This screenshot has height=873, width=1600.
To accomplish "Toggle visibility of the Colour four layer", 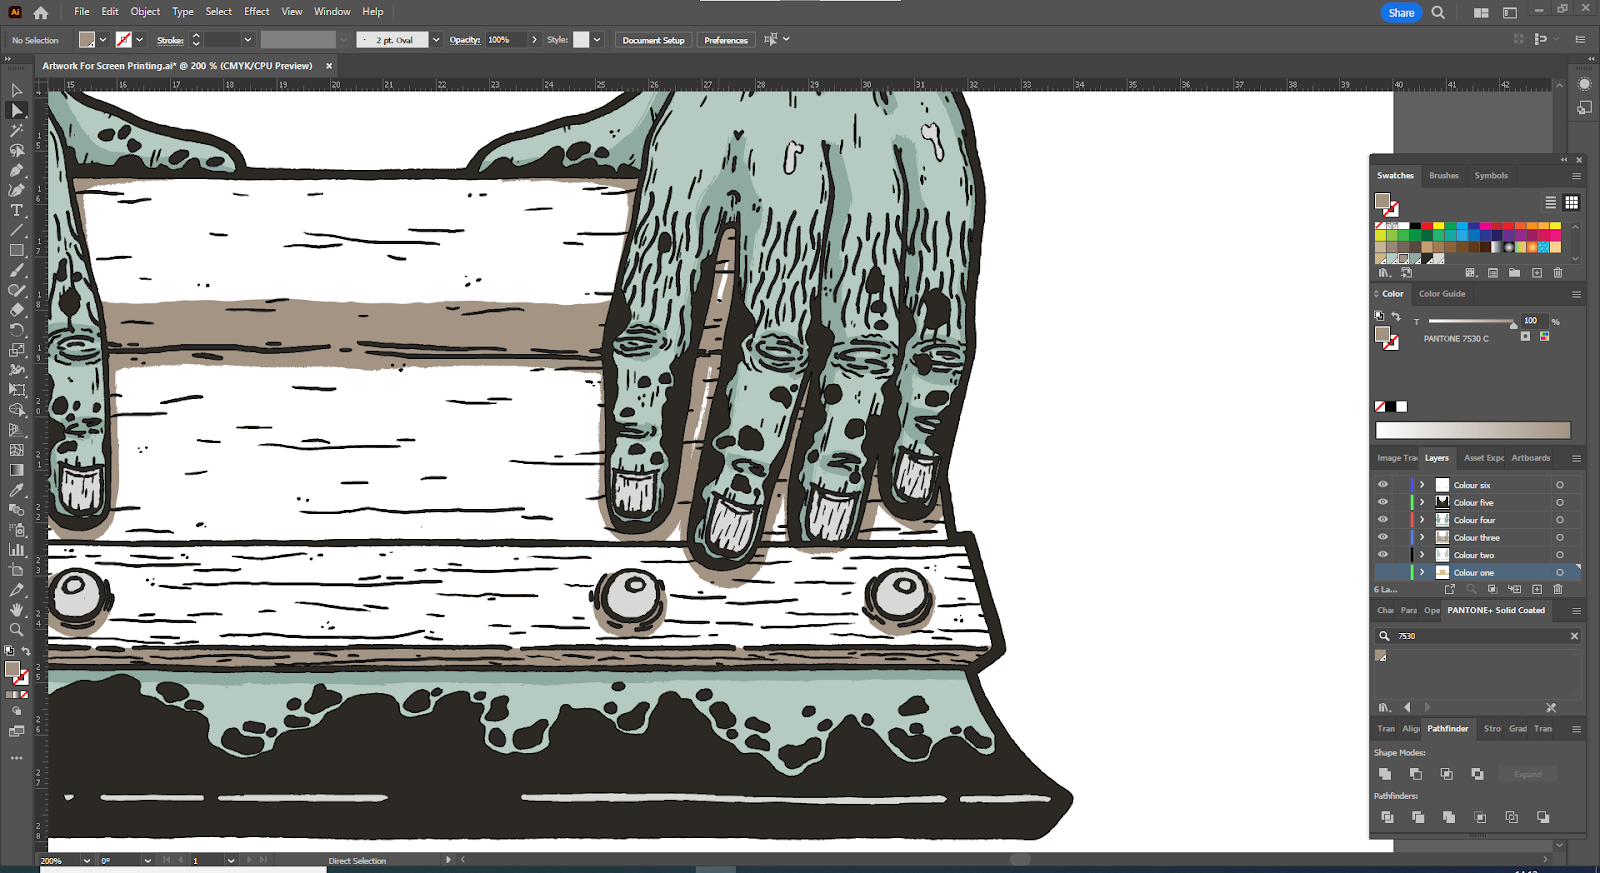I will 1383,520.
